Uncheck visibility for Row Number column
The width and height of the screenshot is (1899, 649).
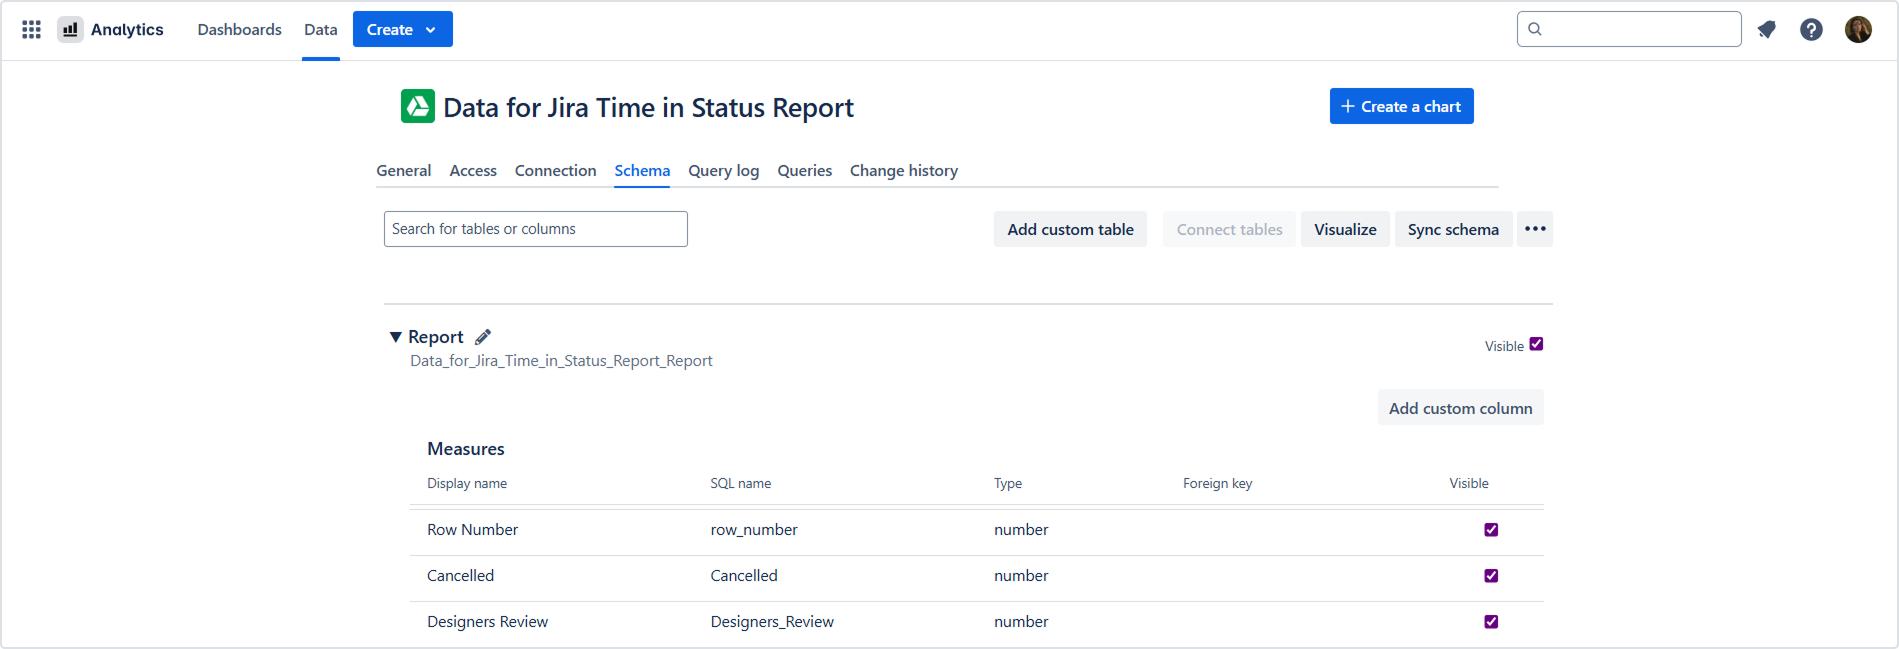(x=1491, y=530)
